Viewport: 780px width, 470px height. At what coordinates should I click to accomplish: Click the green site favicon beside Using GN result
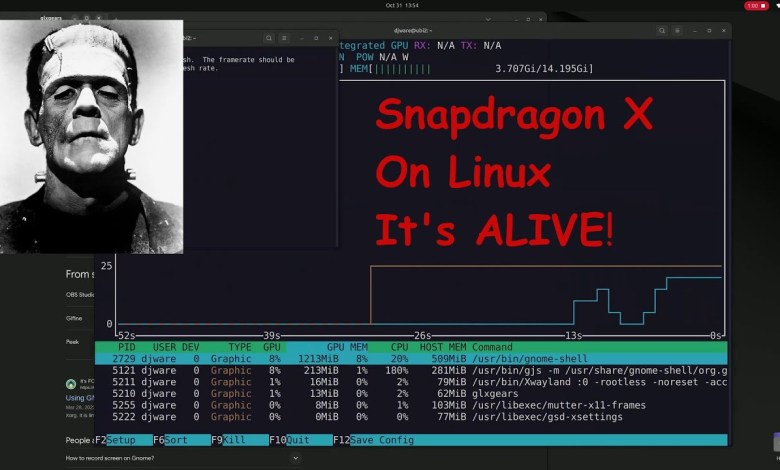click(71, 384)
